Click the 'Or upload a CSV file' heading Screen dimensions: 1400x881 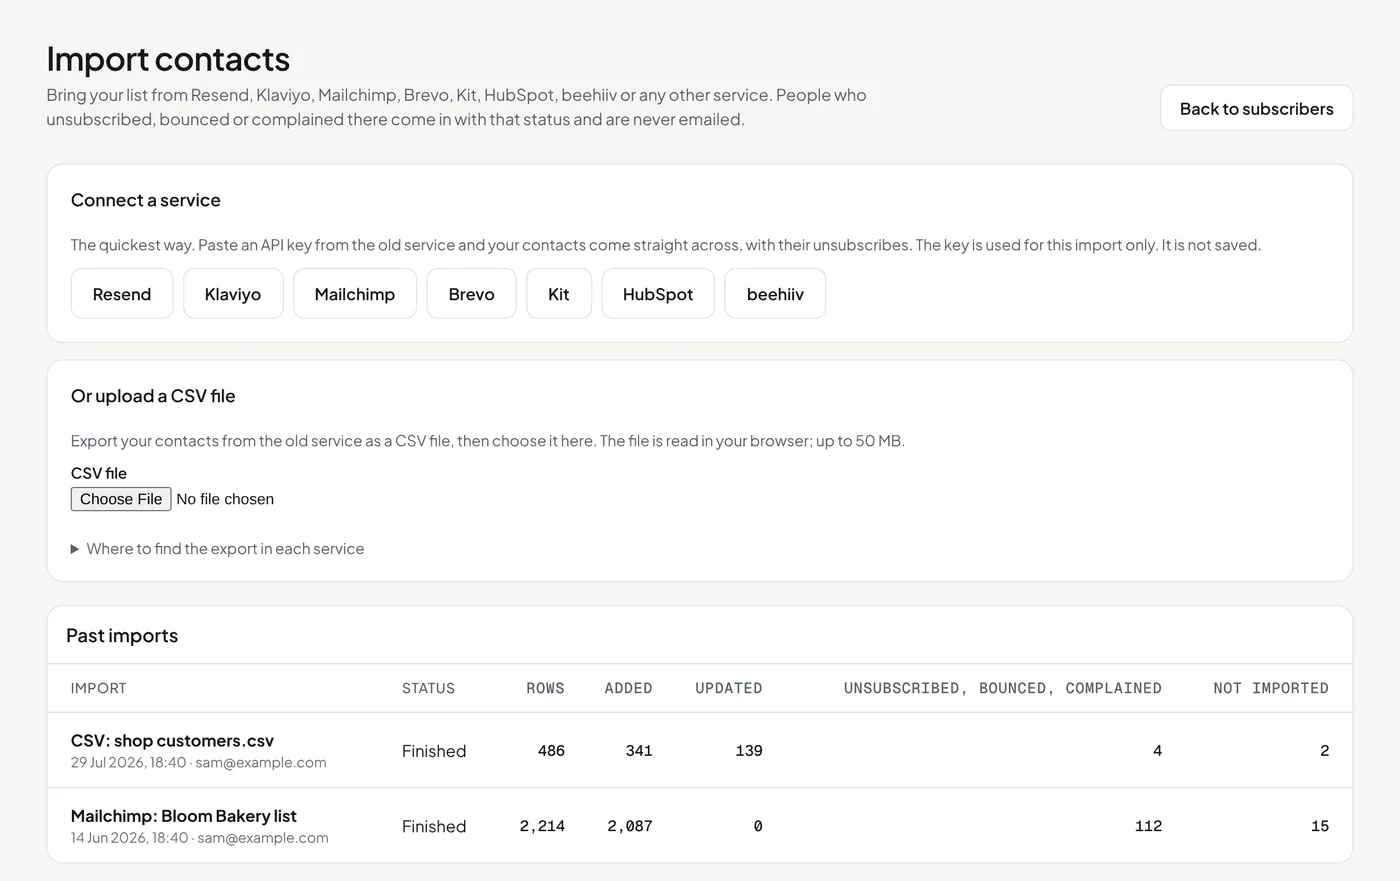[x=153, y=396]
